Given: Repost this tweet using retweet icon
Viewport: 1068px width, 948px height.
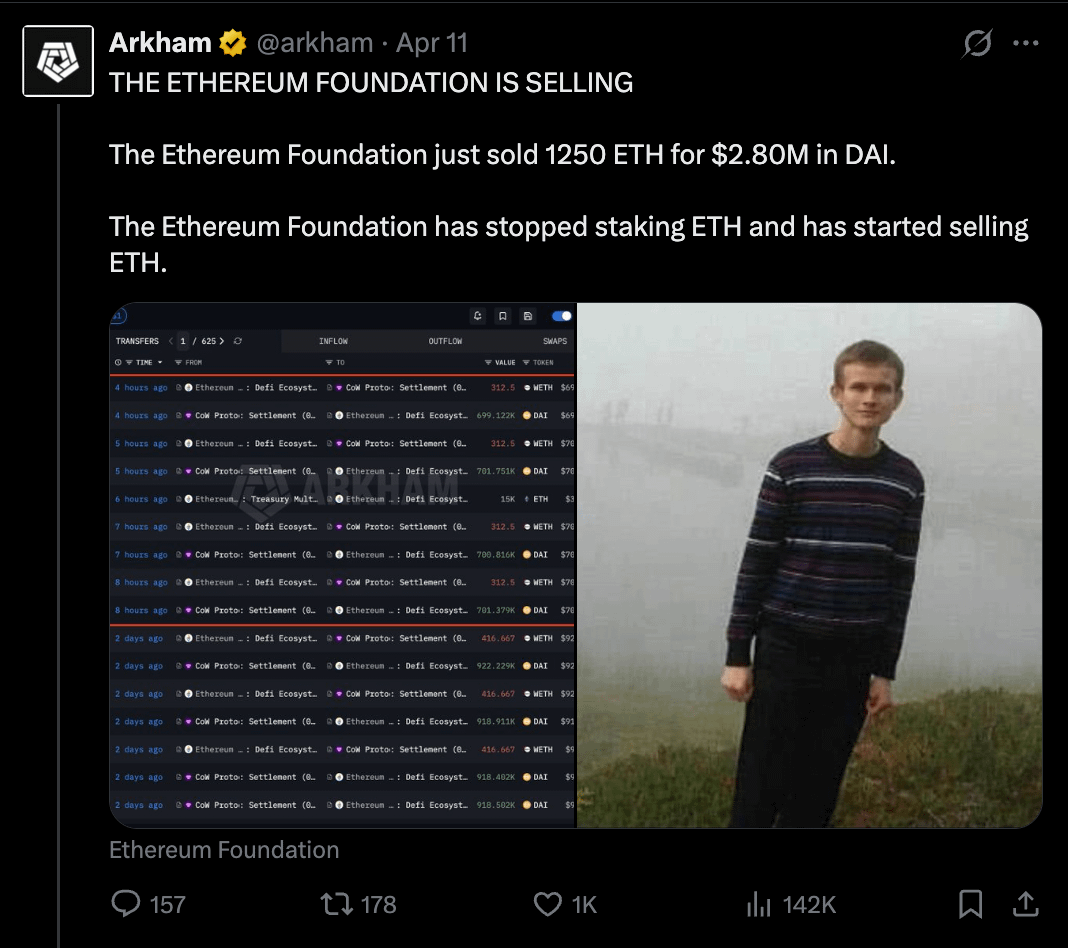Looking at the screenshot, I should tap(336, 904).
